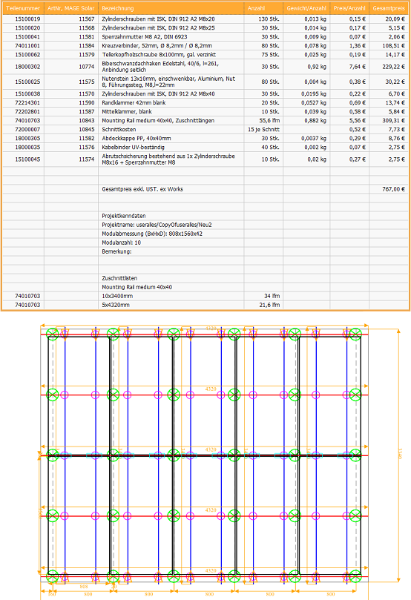Viewport: 411px width, 600px height.
Task: Select the 229,22 € total price cell
Action: [x=389, y=67]
